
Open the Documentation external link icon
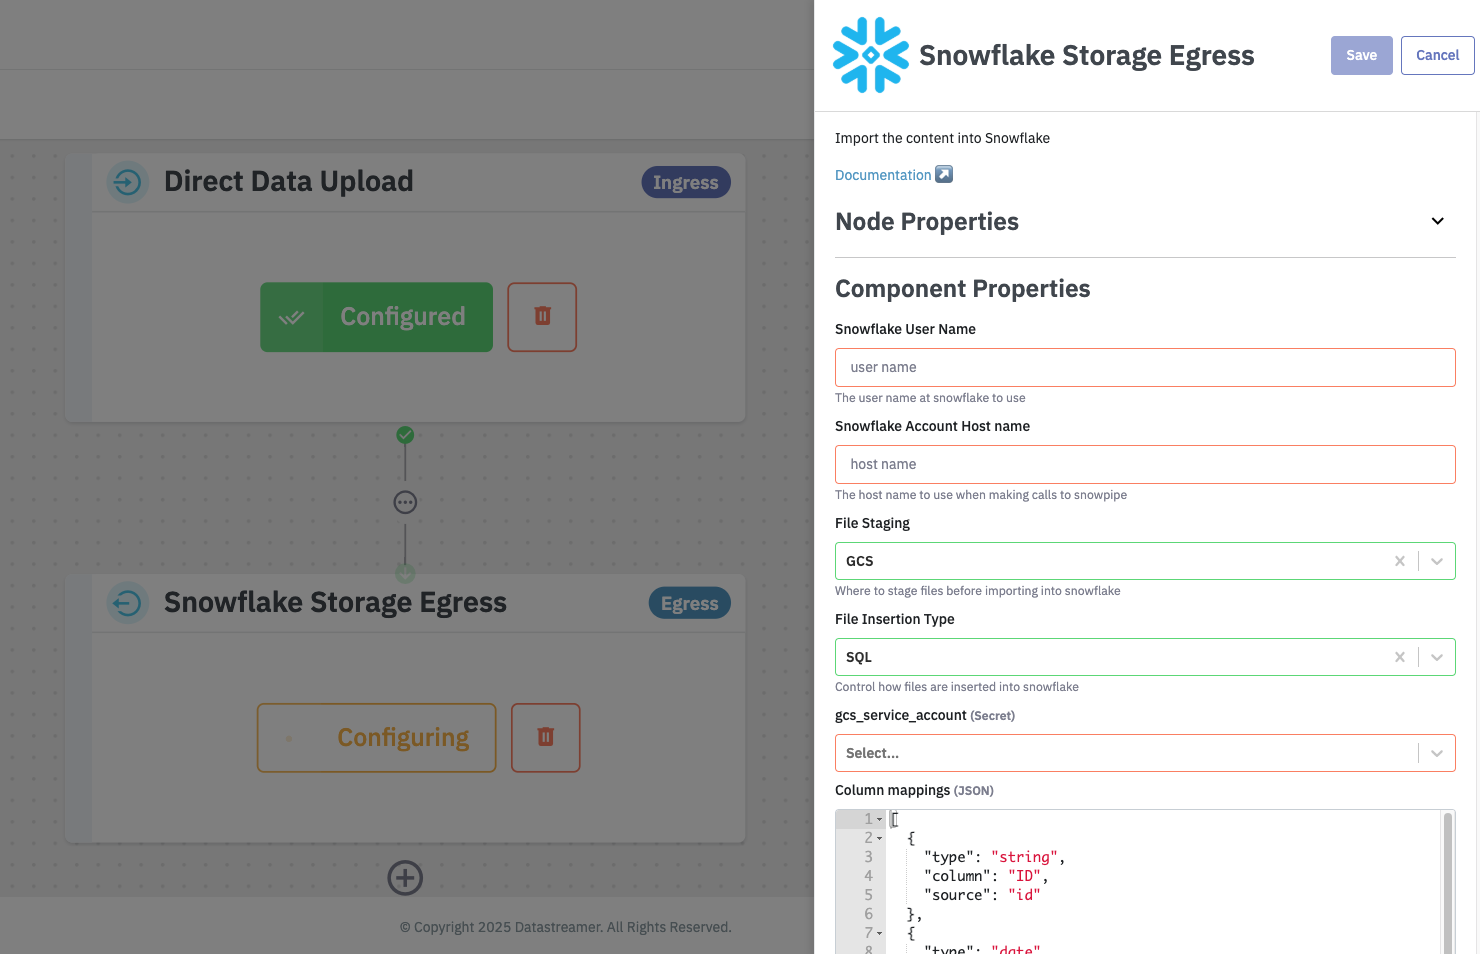[944, 174]
